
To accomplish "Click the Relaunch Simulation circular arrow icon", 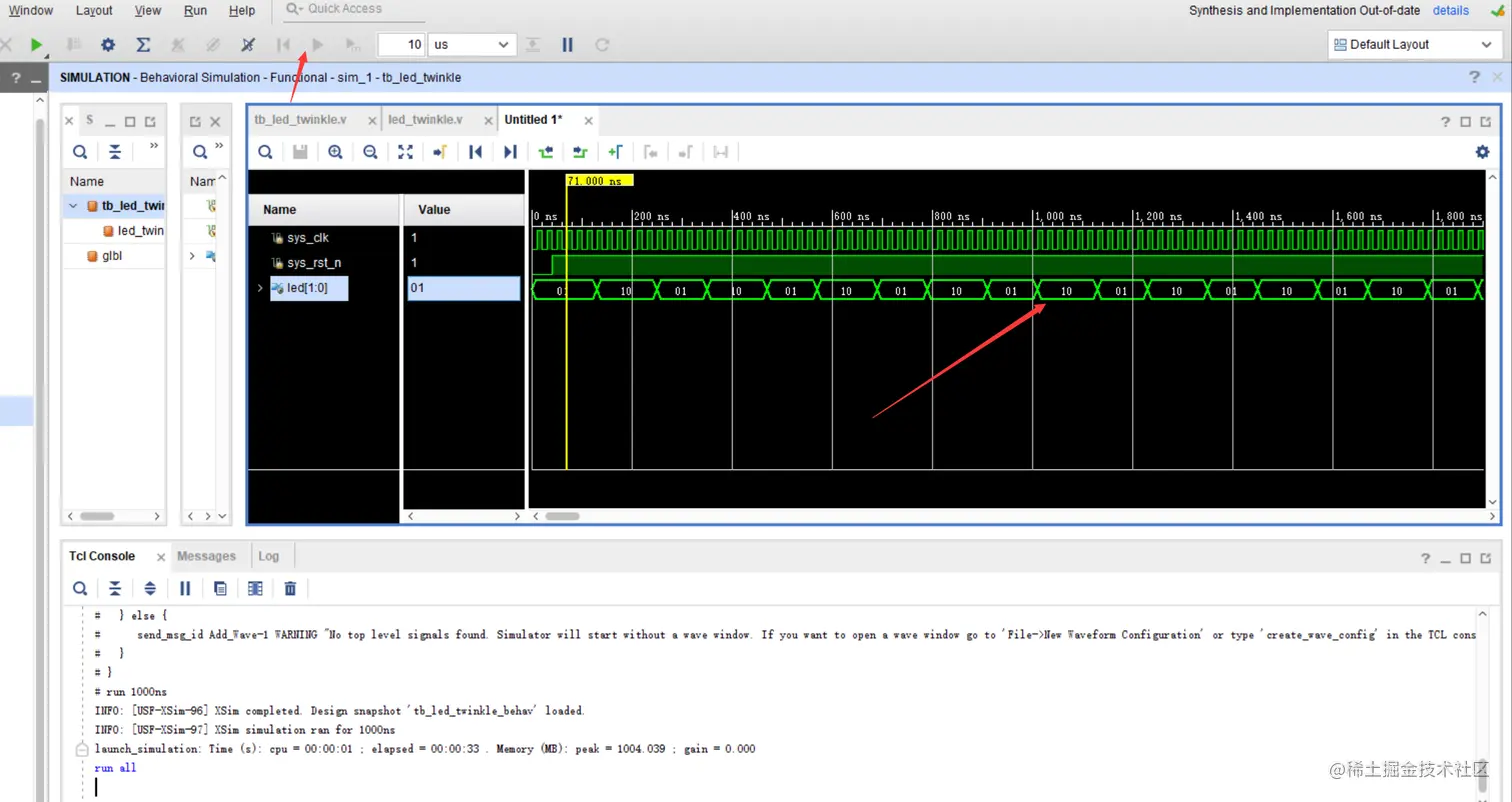I will [602, 45].
